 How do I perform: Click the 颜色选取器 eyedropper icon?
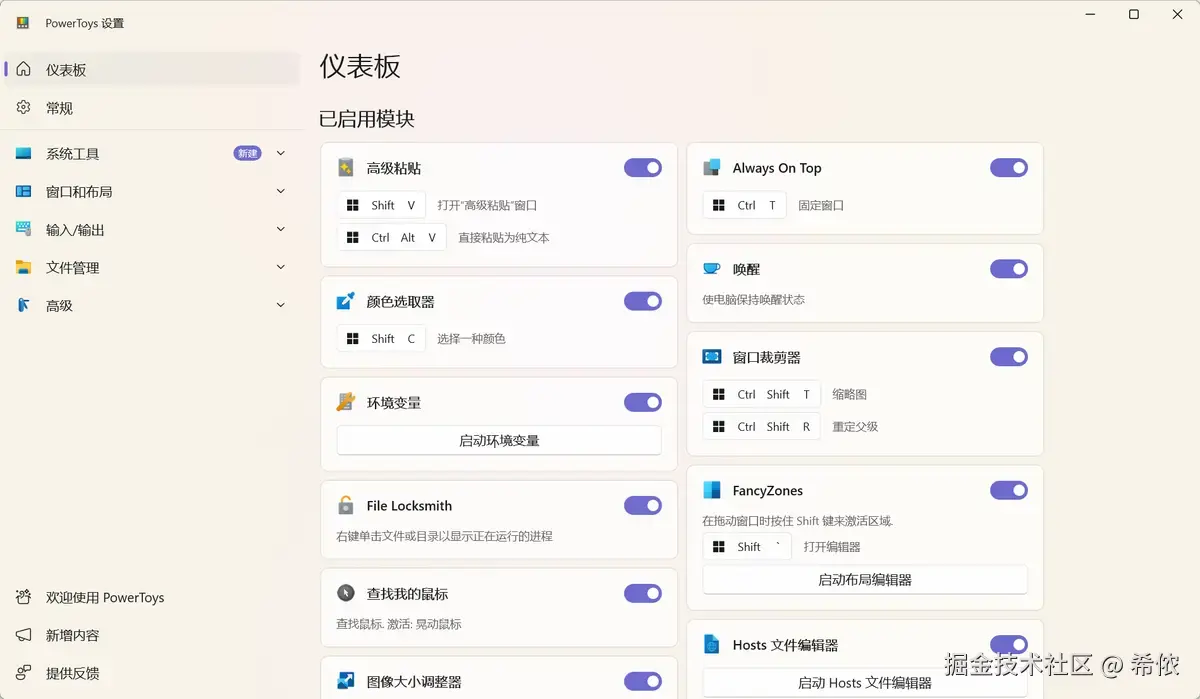point(346,301)
